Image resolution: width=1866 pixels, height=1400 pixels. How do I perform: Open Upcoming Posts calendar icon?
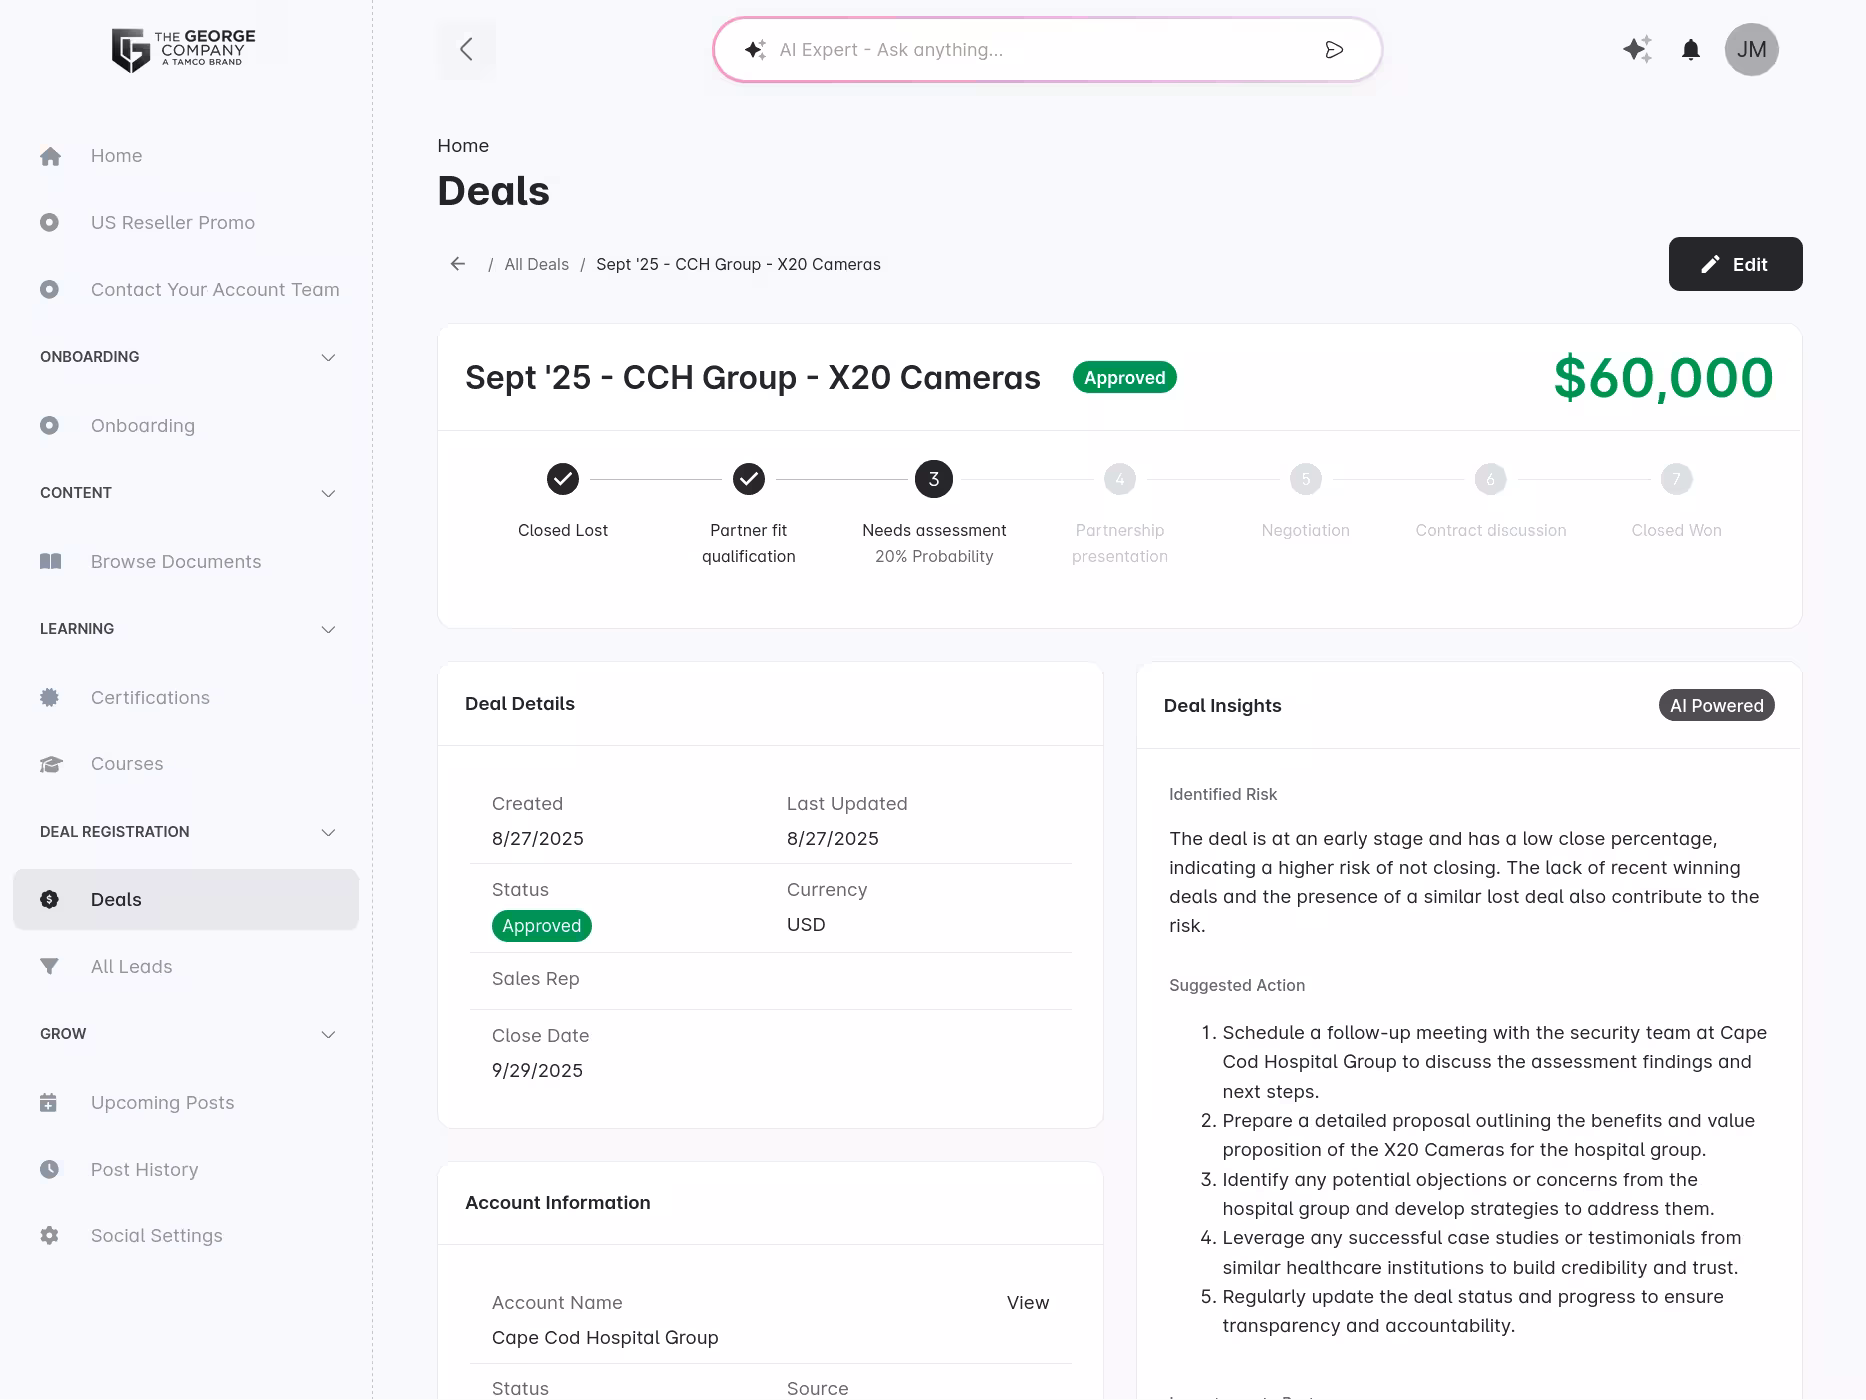50,1102
